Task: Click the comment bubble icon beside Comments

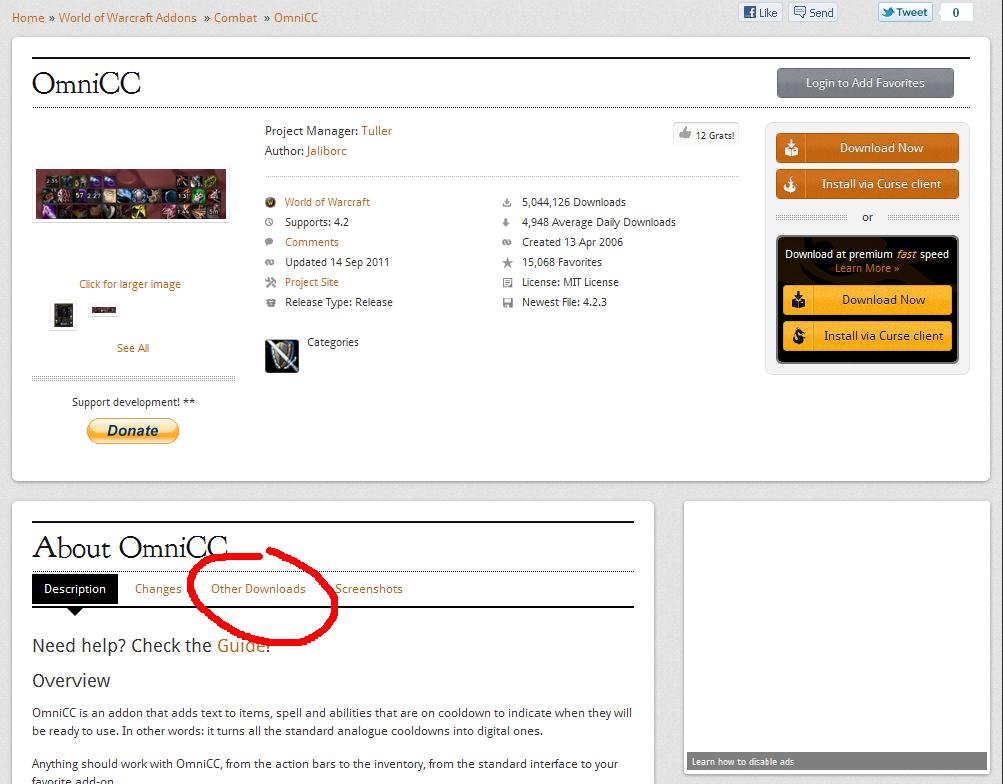Action: tap(270, 242)
